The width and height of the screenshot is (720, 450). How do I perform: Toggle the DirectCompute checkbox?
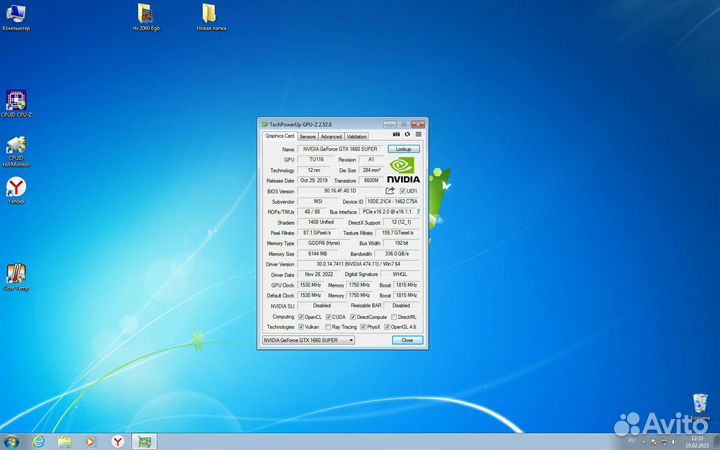click(x=353, y=317)
